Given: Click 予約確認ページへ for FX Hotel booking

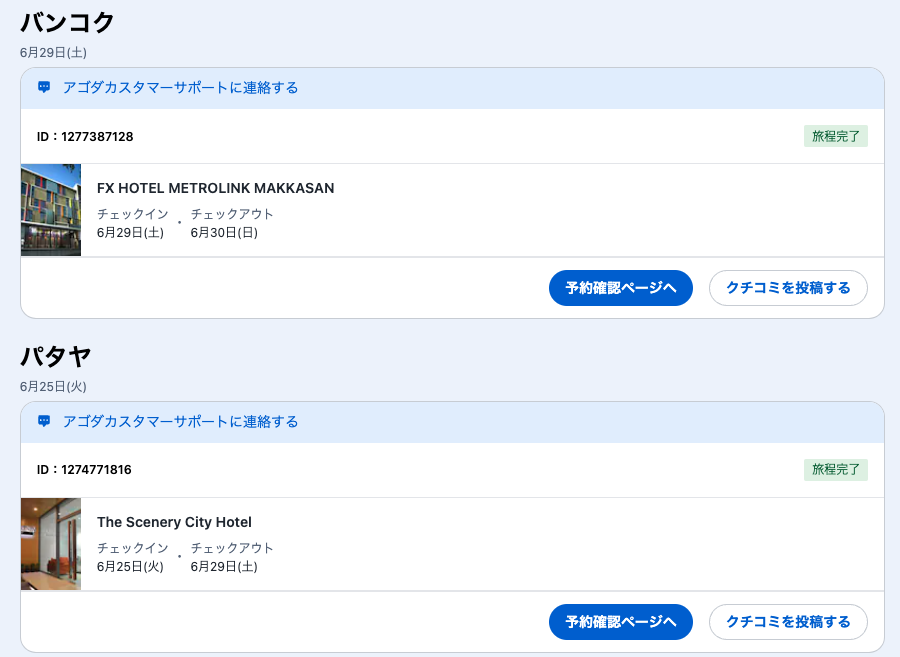Looking at the screenshot, I should click(x=620, y=288).
